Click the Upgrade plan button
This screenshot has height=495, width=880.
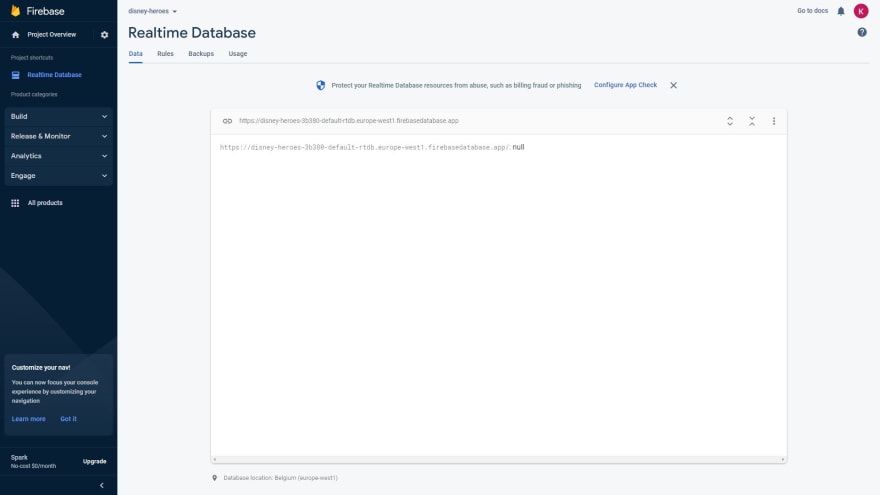point(94,461)
